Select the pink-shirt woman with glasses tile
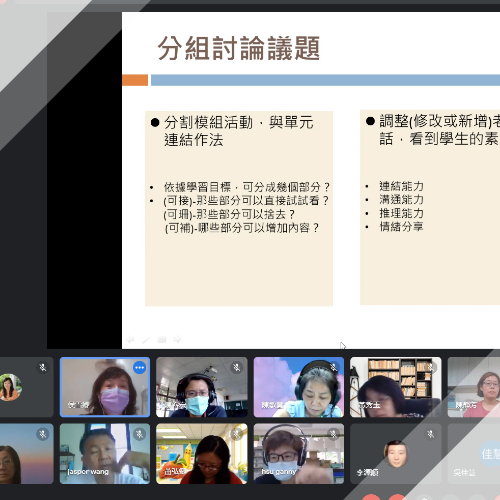Screen dimensions: 500x500 click(474, 387)
